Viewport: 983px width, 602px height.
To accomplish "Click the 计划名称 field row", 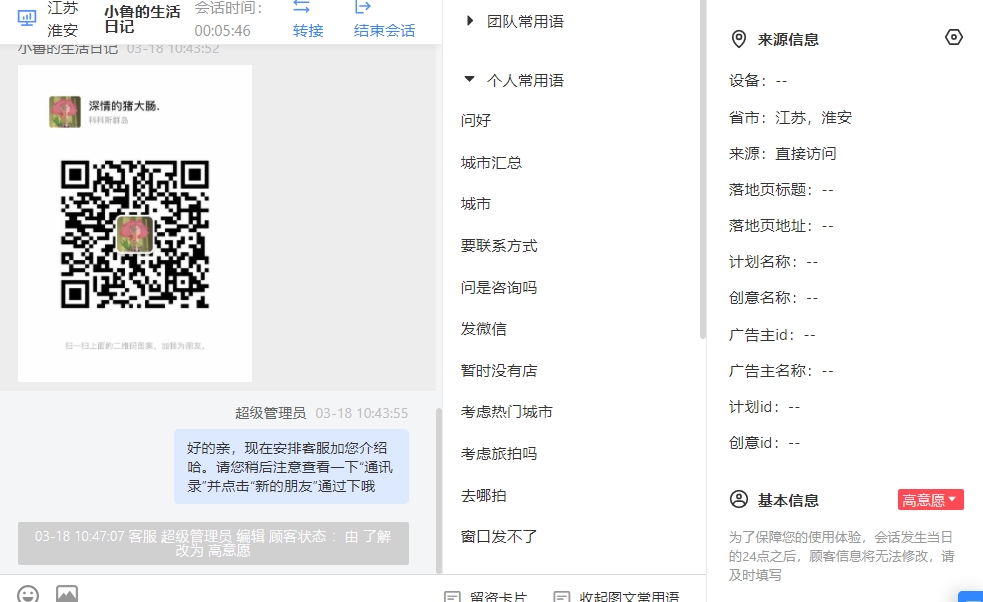I will tap(774, 261).
